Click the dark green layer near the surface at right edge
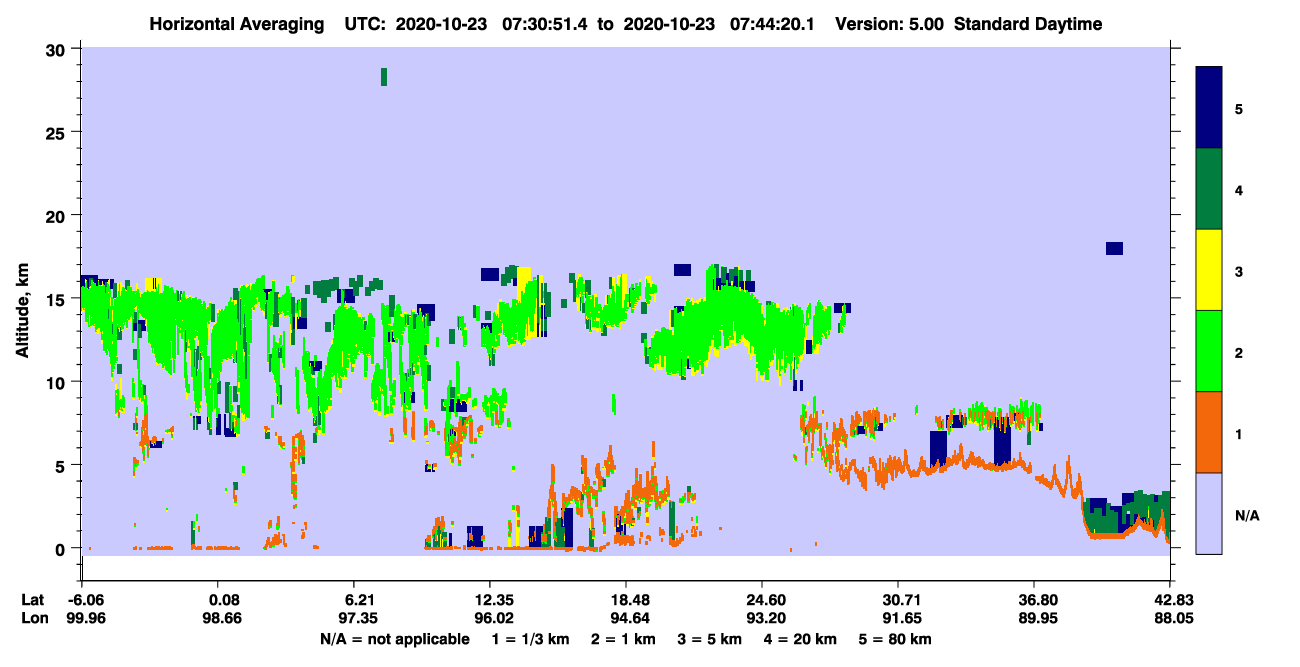 (1127, 515)
